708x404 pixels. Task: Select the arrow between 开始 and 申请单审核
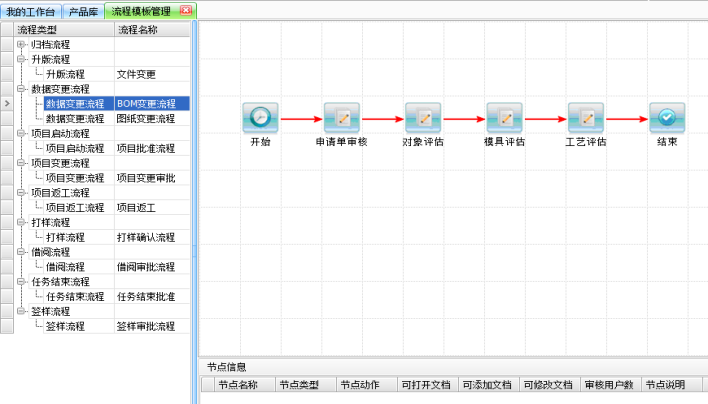(x=301, y=119)
